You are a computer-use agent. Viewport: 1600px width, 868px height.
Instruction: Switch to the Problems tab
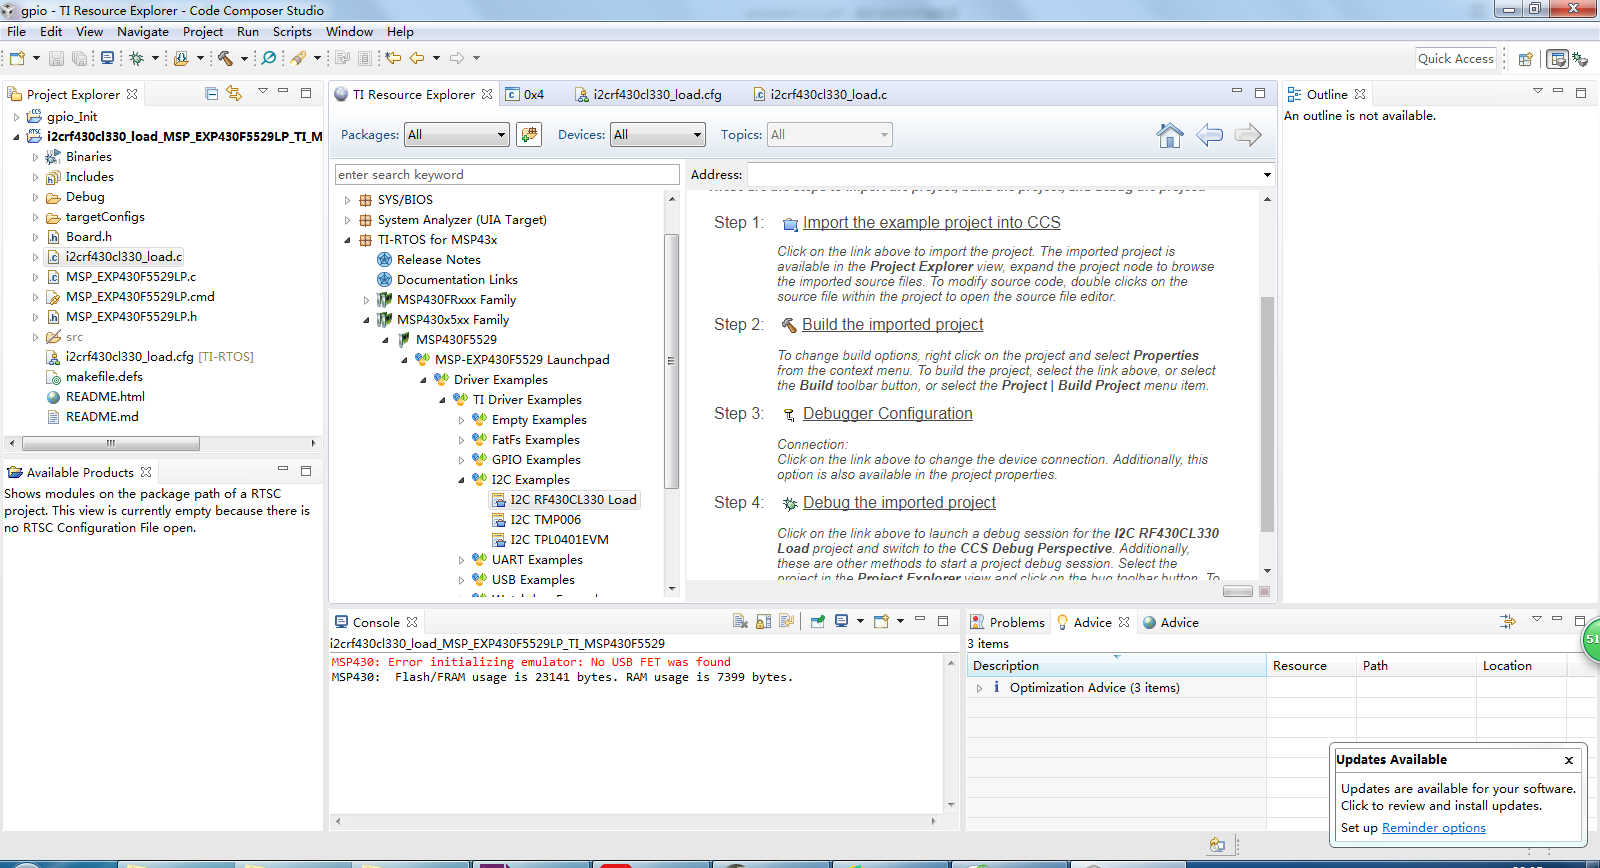coord(1008,622)
